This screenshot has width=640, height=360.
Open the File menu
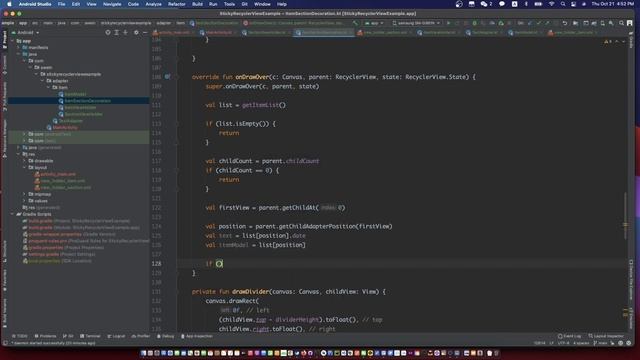[x=61, y=4]
